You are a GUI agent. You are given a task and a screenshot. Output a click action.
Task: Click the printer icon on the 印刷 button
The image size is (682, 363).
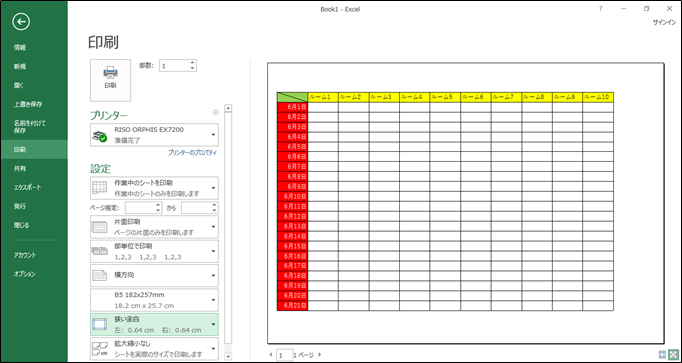[110, 73]
